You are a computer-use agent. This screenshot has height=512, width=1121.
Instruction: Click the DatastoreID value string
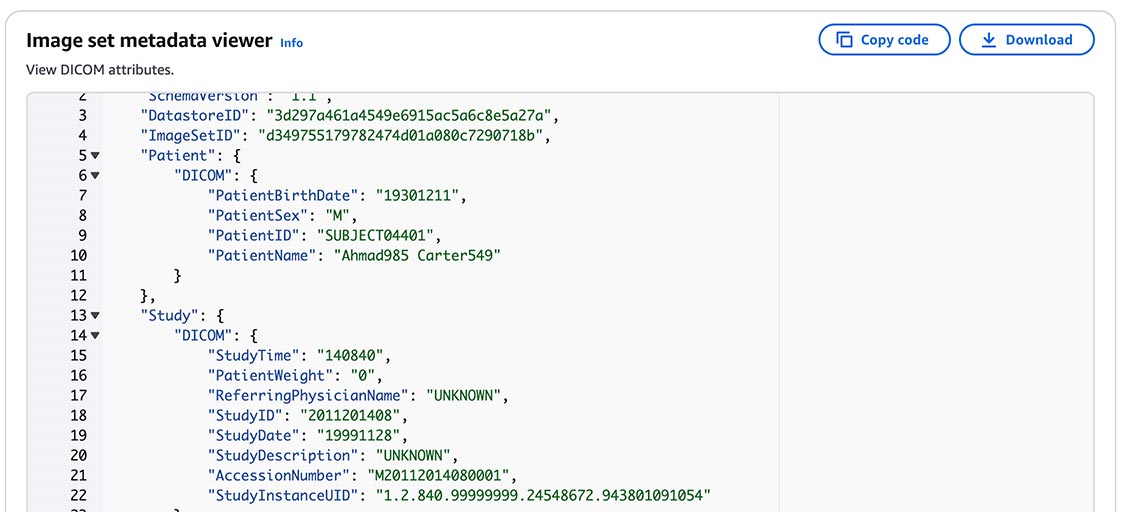pos(409,115)
